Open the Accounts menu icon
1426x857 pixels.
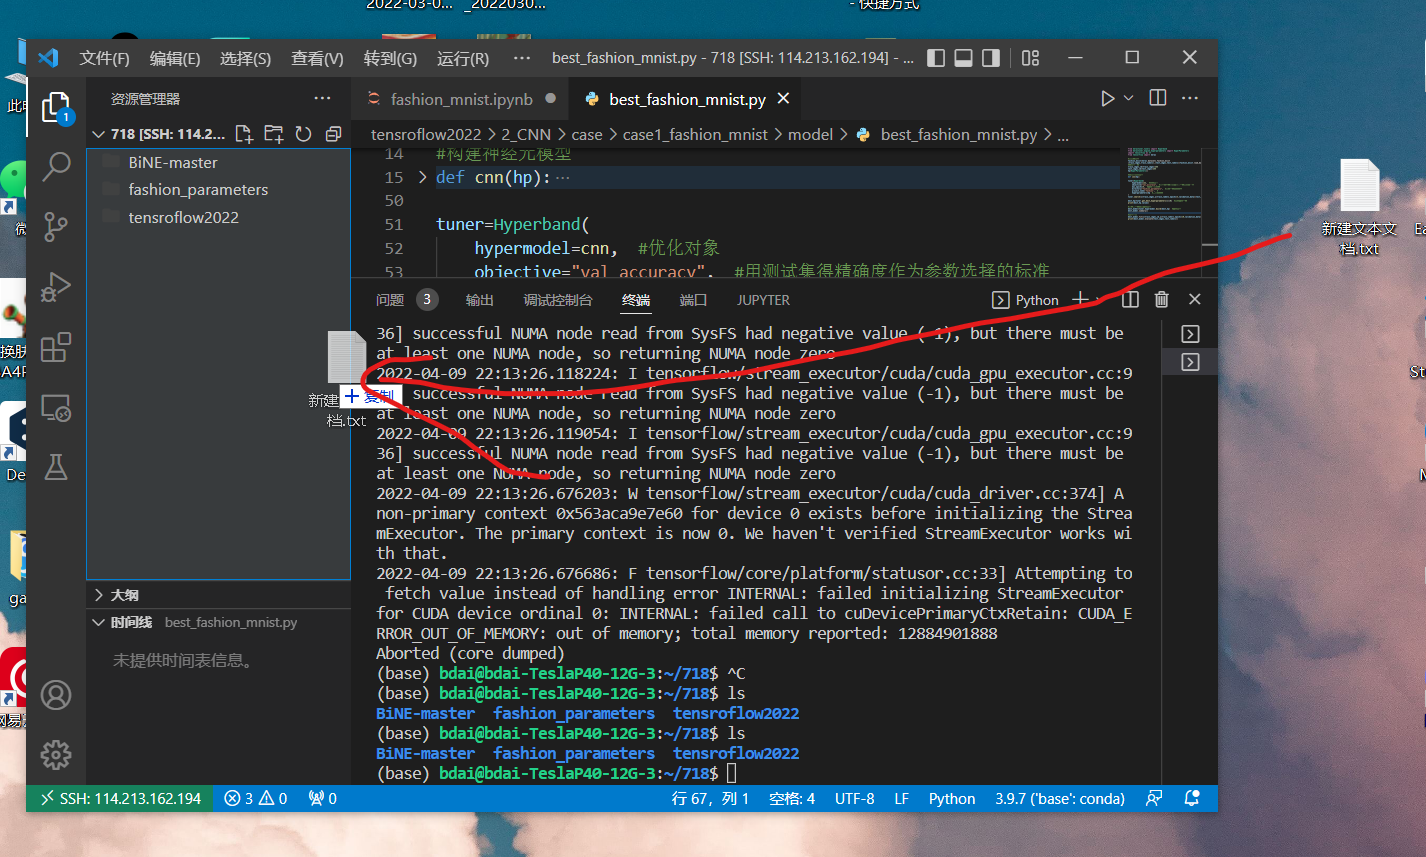tap(56, 694)
